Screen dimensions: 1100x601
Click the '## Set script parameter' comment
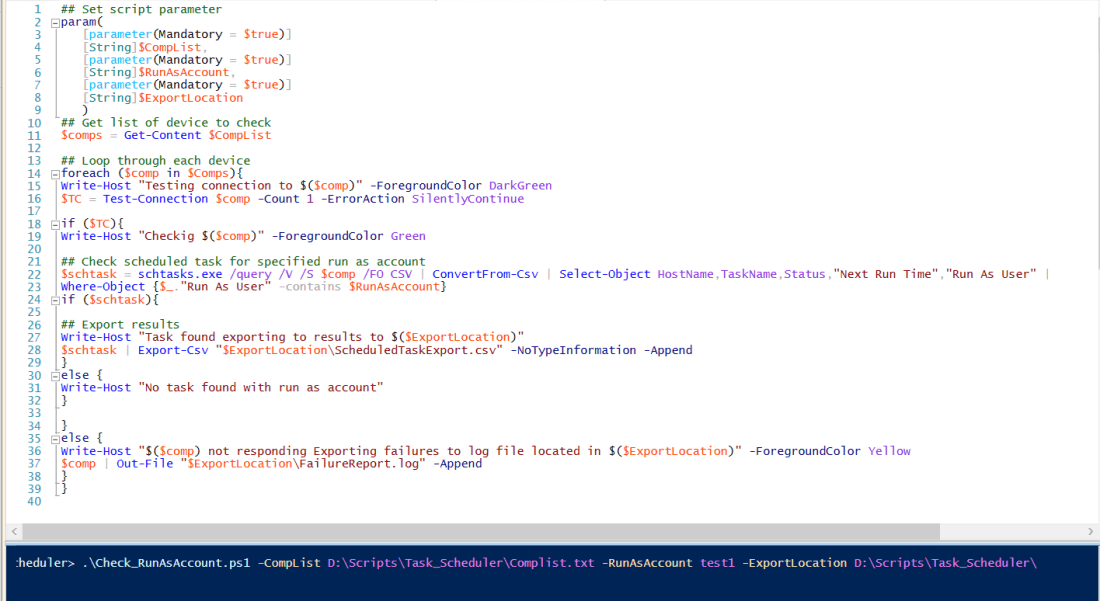click(x=141, y=9)
